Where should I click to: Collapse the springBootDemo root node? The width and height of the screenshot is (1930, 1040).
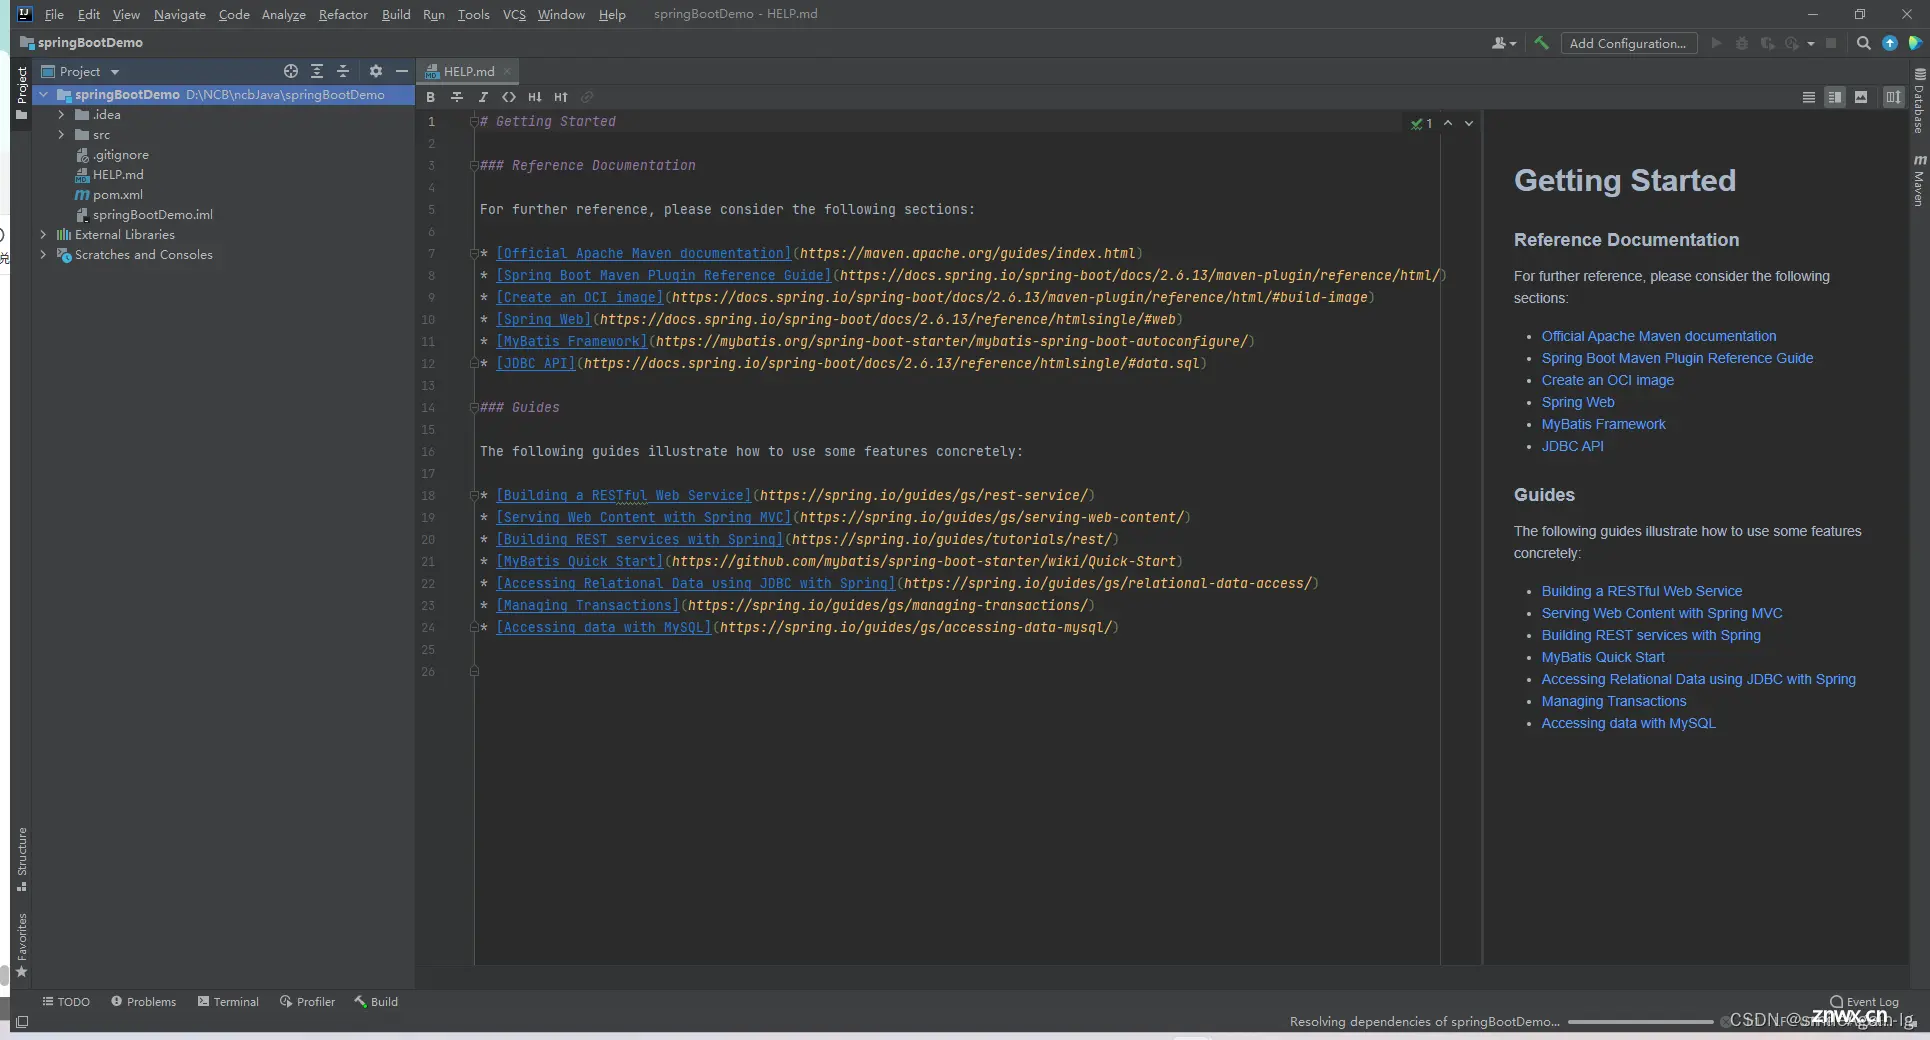43,94
